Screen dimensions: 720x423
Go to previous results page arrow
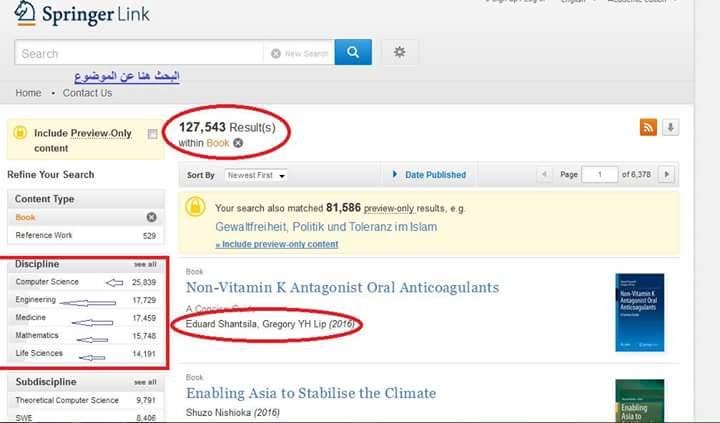tap(544, 174)
